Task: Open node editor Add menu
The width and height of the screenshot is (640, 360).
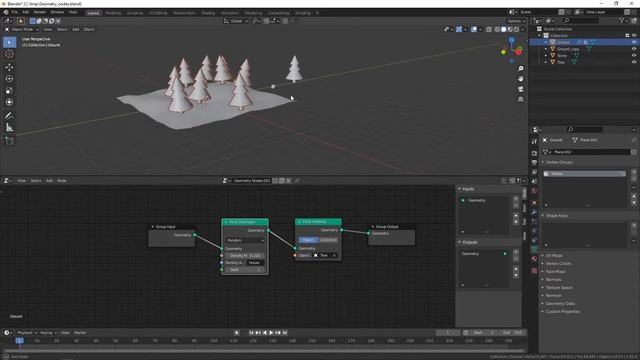Action: click(49, 180)
